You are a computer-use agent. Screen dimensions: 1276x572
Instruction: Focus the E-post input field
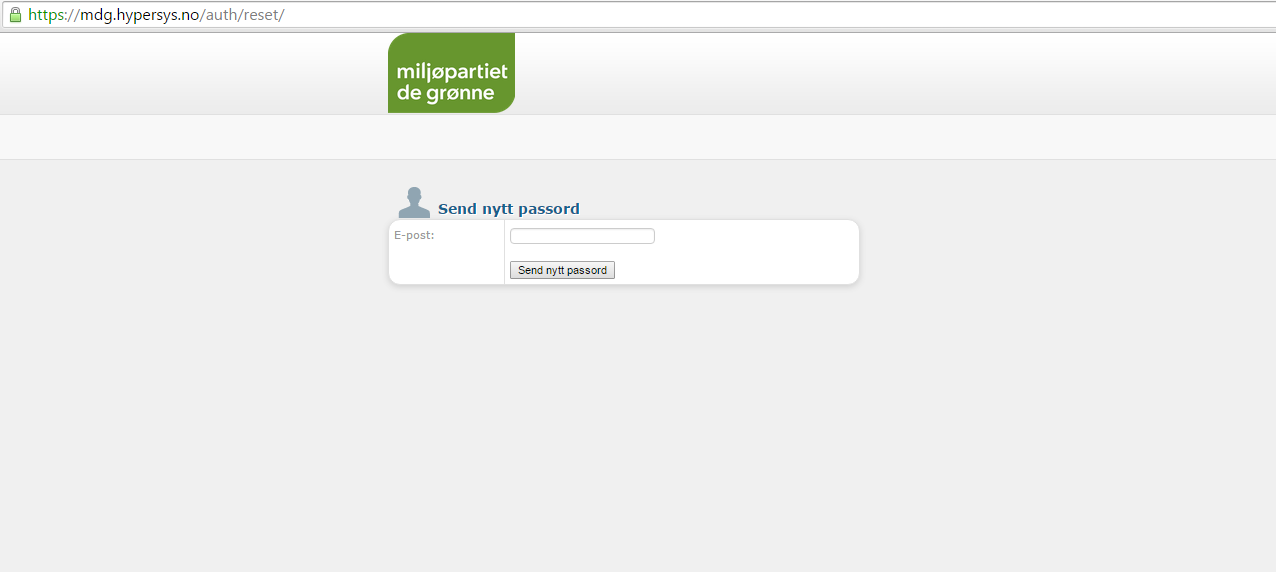tap(582, 236)
